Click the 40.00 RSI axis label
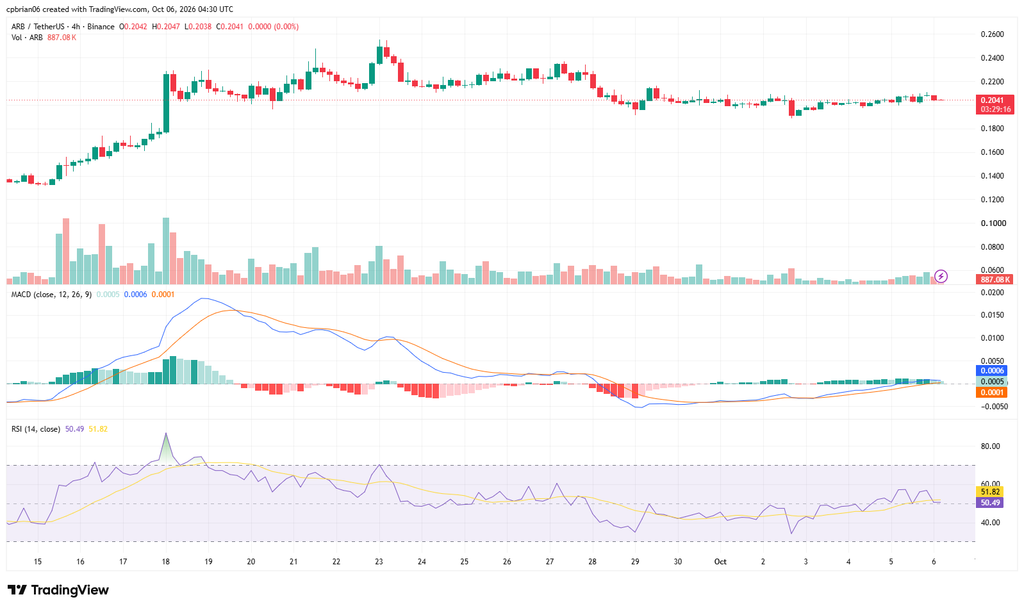 [990, 522]
